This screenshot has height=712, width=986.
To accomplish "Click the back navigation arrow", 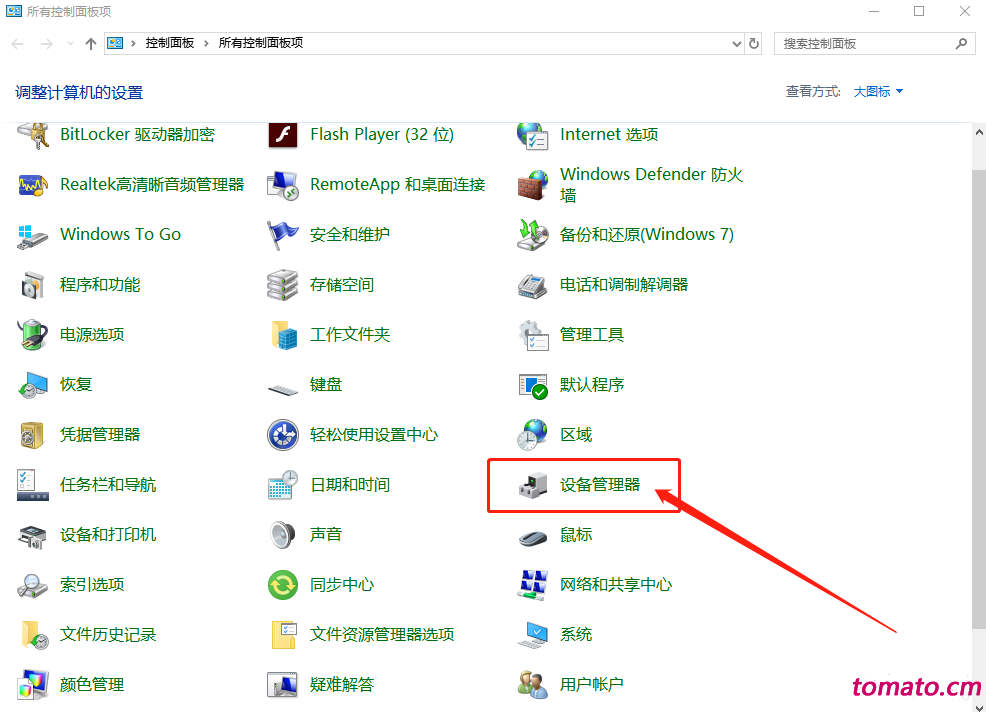I will click(18, 43).
